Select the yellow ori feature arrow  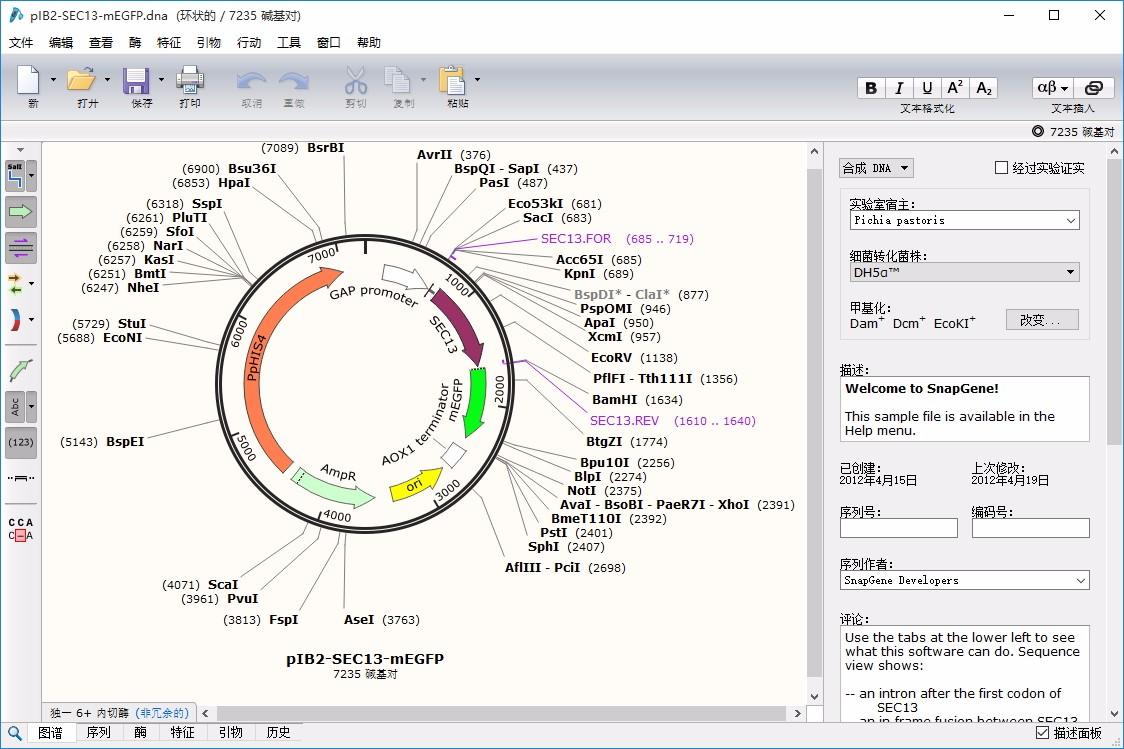click(x=416, y=485)
